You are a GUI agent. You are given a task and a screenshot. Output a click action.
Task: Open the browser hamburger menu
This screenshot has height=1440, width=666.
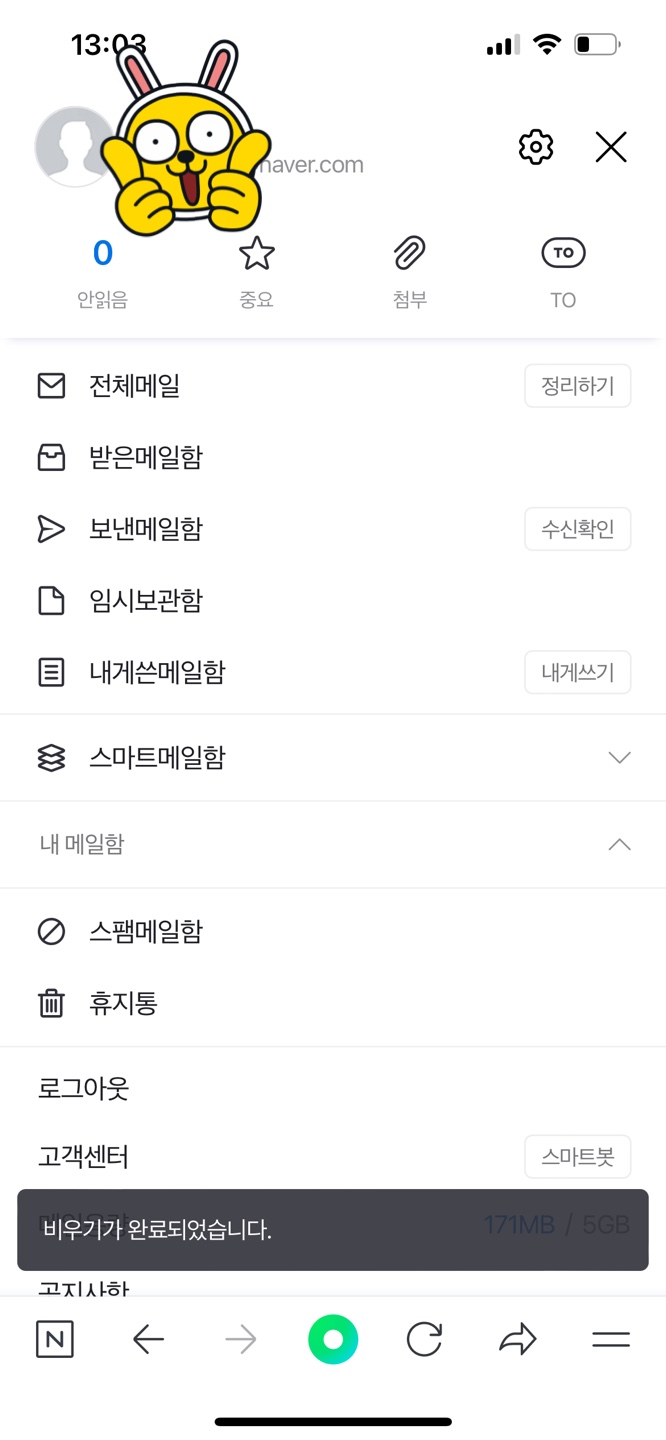[611, 1340]
